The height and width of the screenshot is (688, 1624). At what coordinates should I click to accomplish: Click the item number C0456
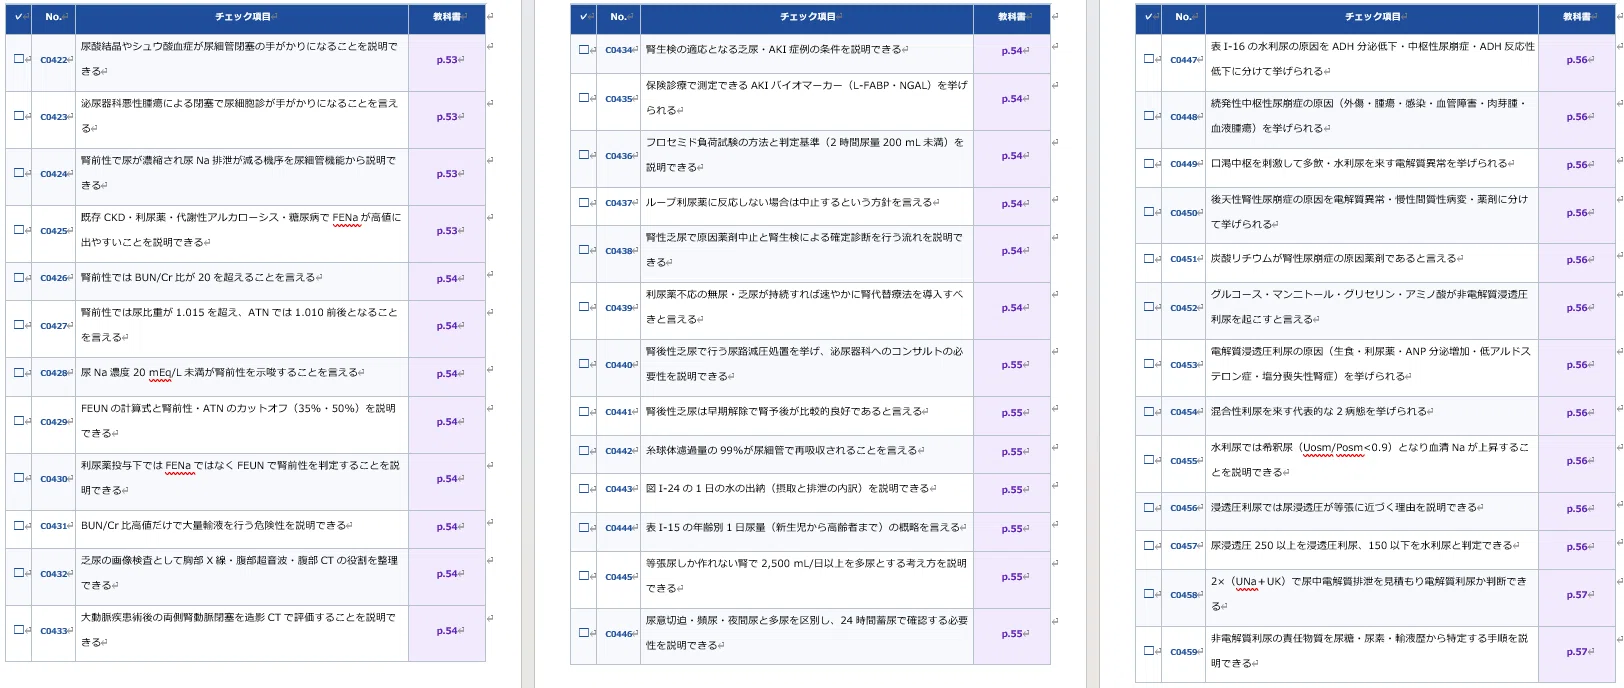1183,508
